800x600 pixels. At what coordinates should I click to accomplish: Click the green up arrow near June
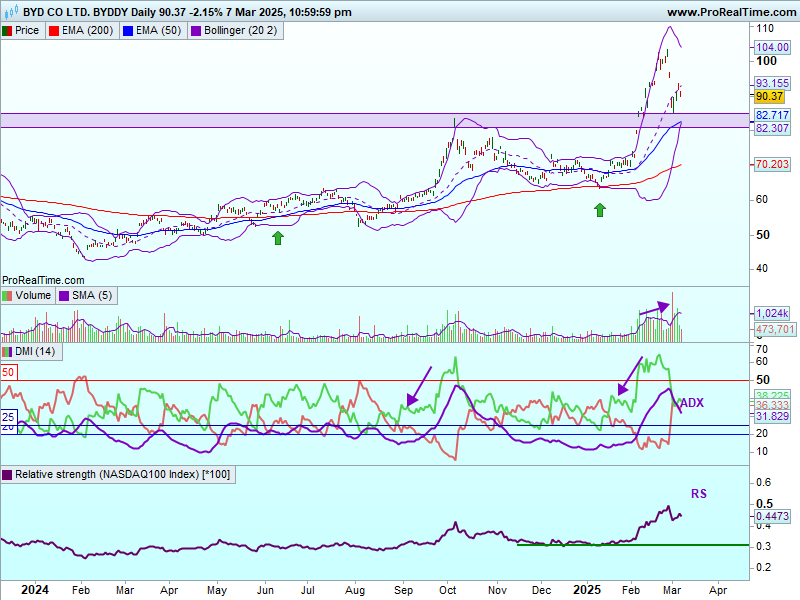278,237
